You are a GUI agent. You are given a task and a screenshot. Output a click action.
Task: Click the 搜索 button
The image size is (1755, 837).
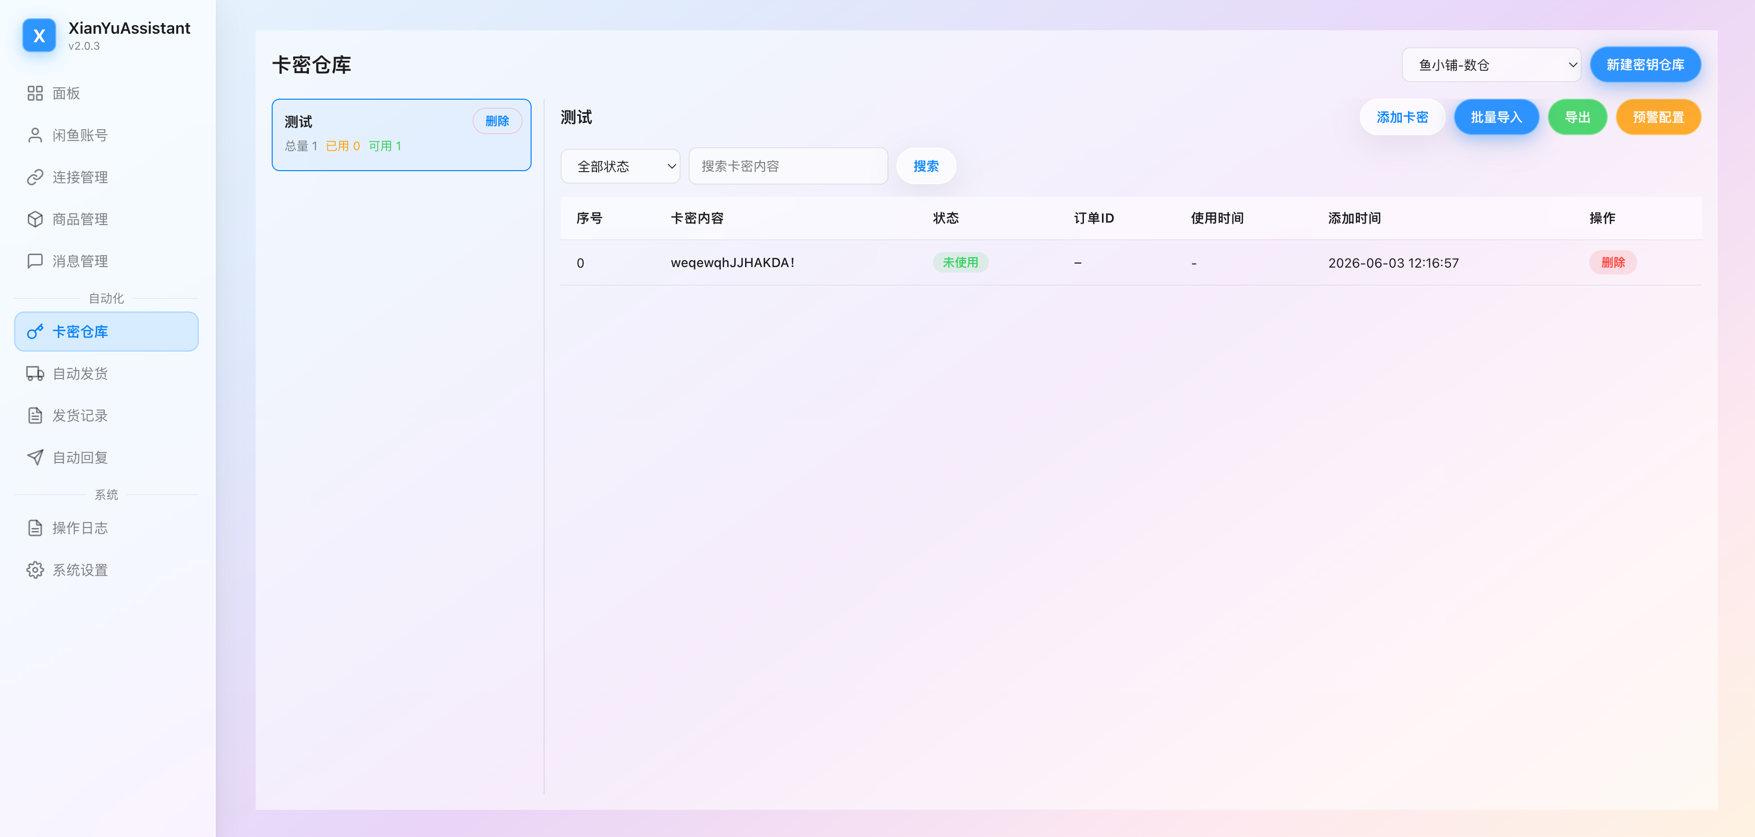(x=926, y=166)
